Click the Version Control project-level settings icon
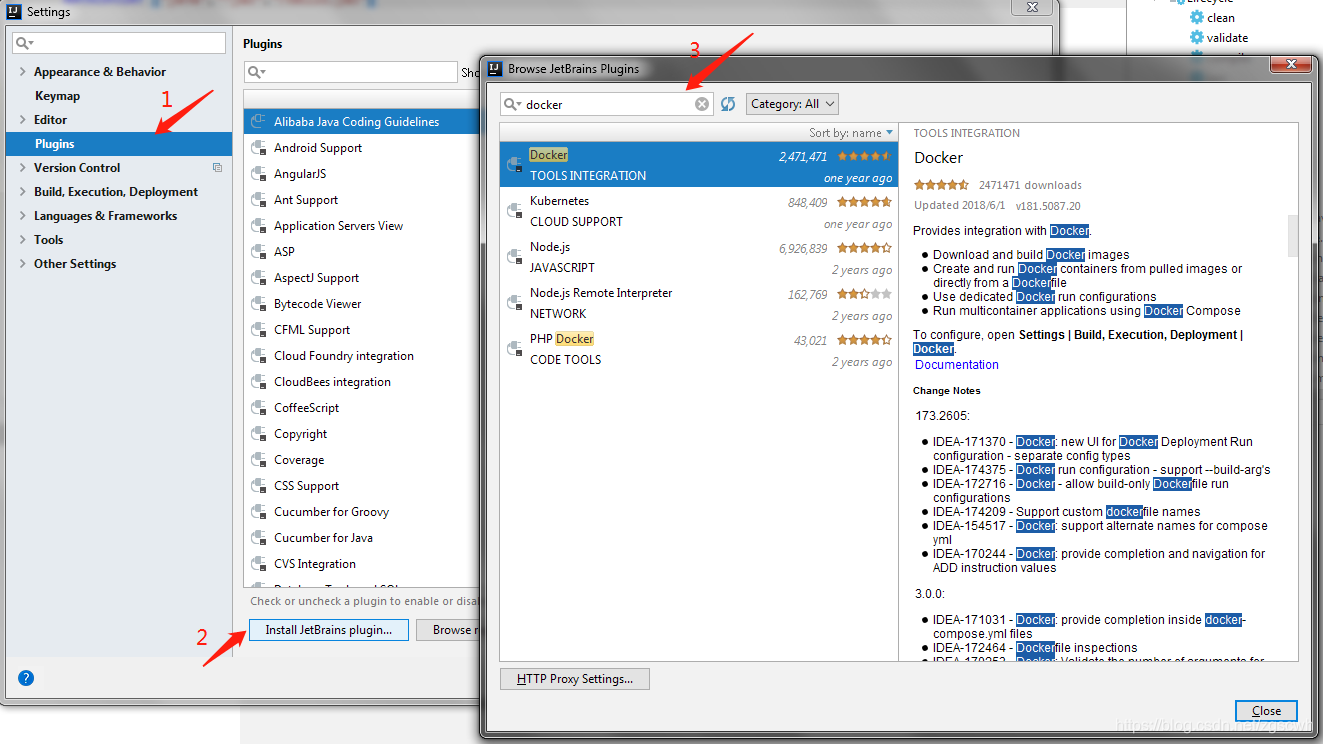Screen dimensions: 1323x744 coord(217,168)
